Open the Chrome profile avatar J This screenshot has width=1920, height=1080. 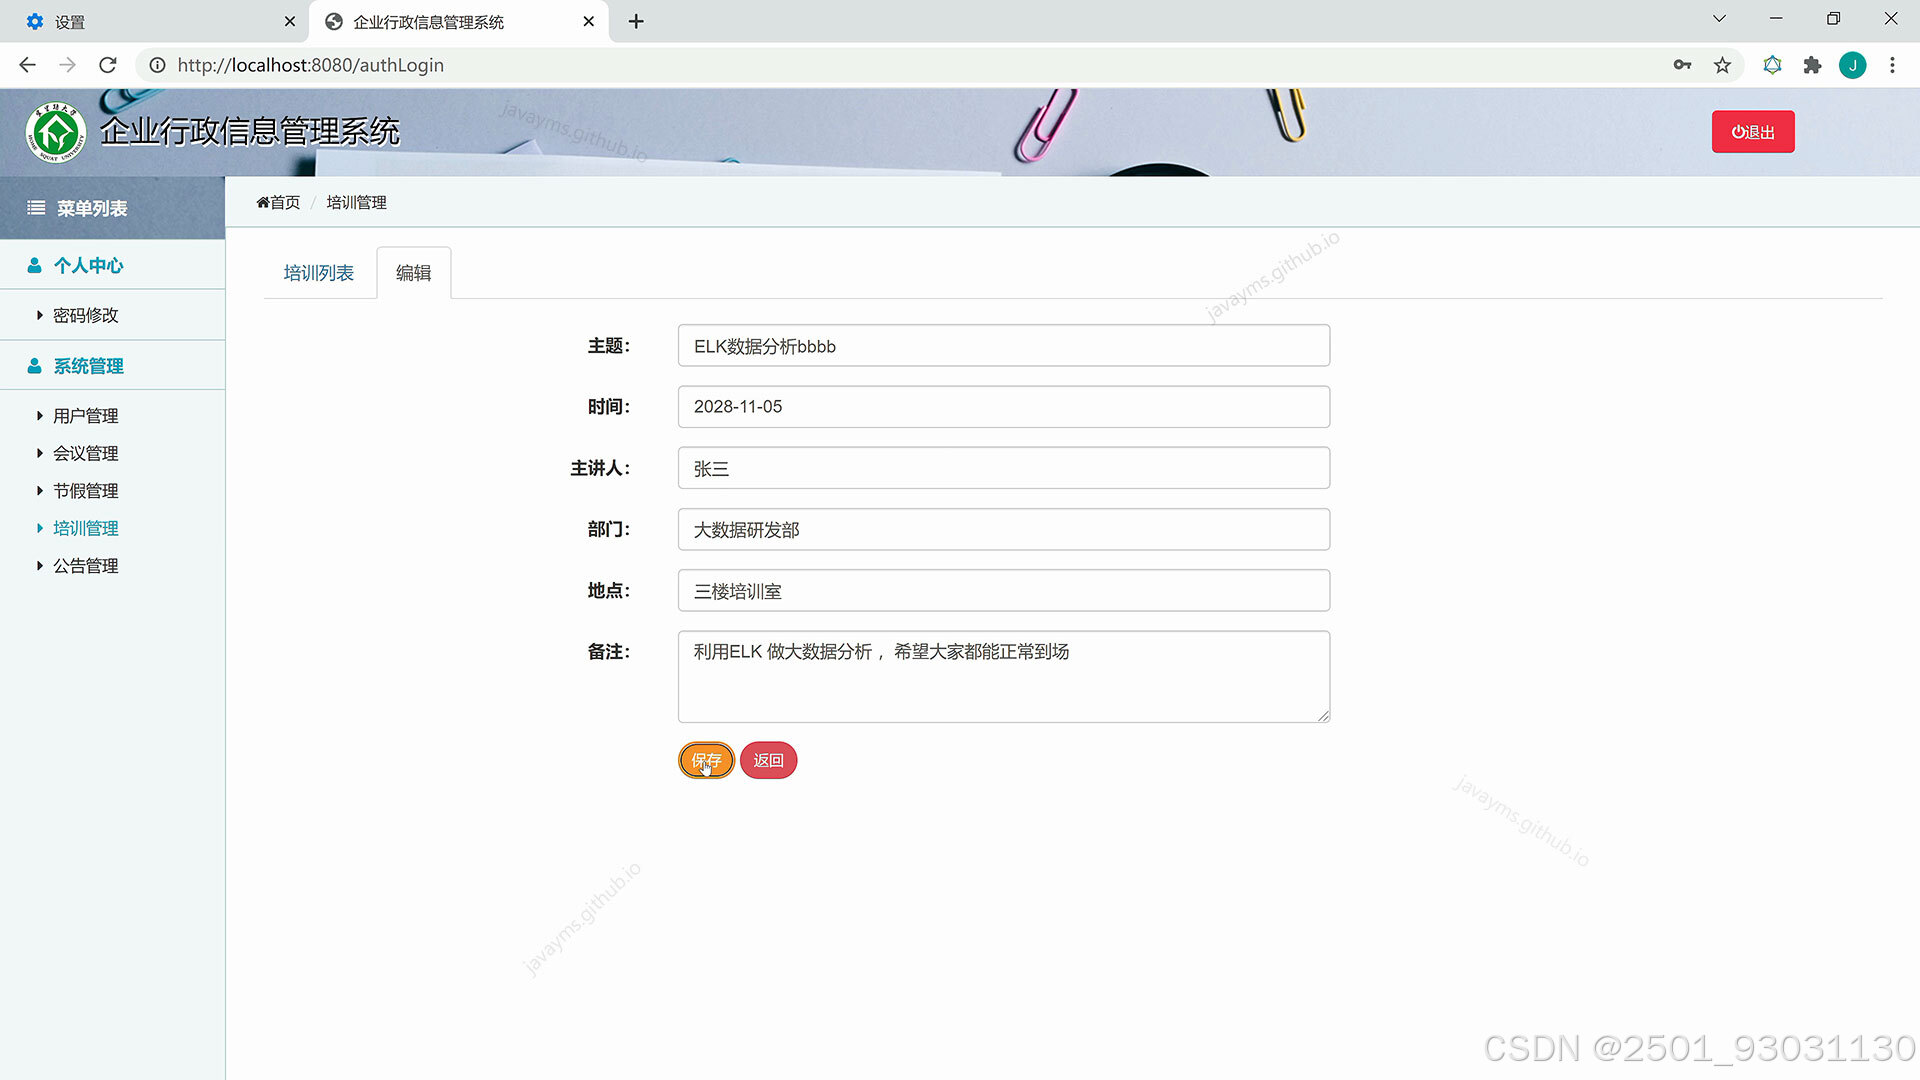pyautogui.click(x=1852, y=65)
